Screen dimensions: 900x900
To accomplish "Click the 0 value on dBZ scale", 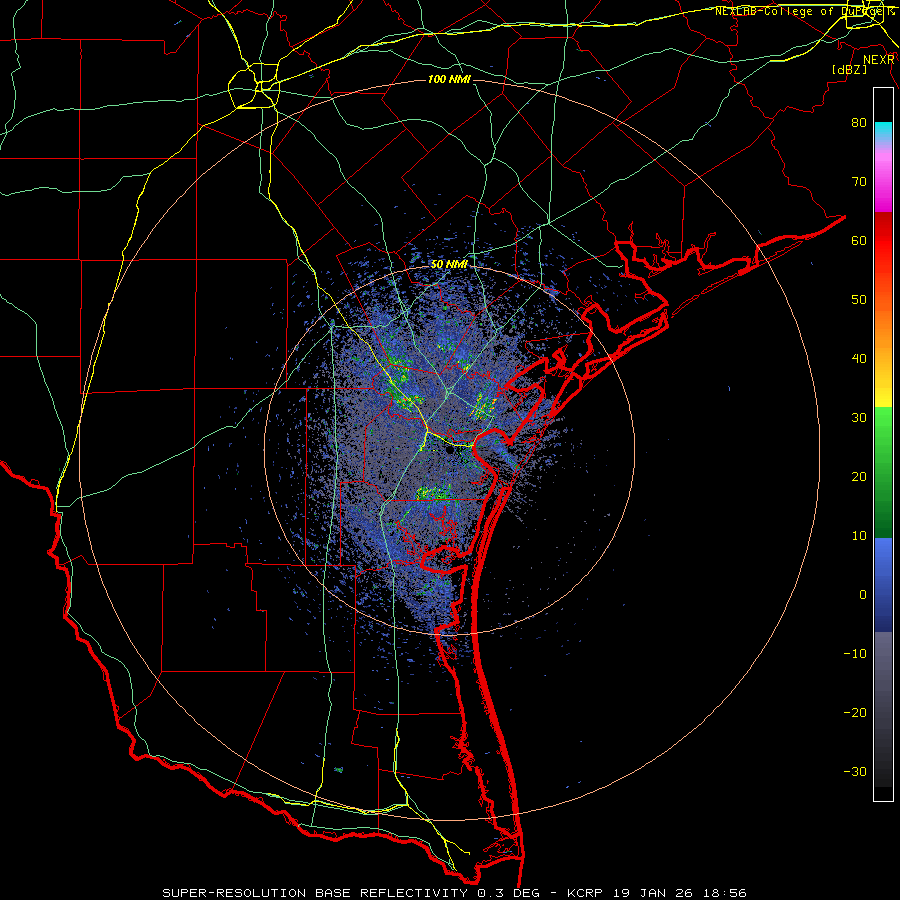I will (863, 595).
